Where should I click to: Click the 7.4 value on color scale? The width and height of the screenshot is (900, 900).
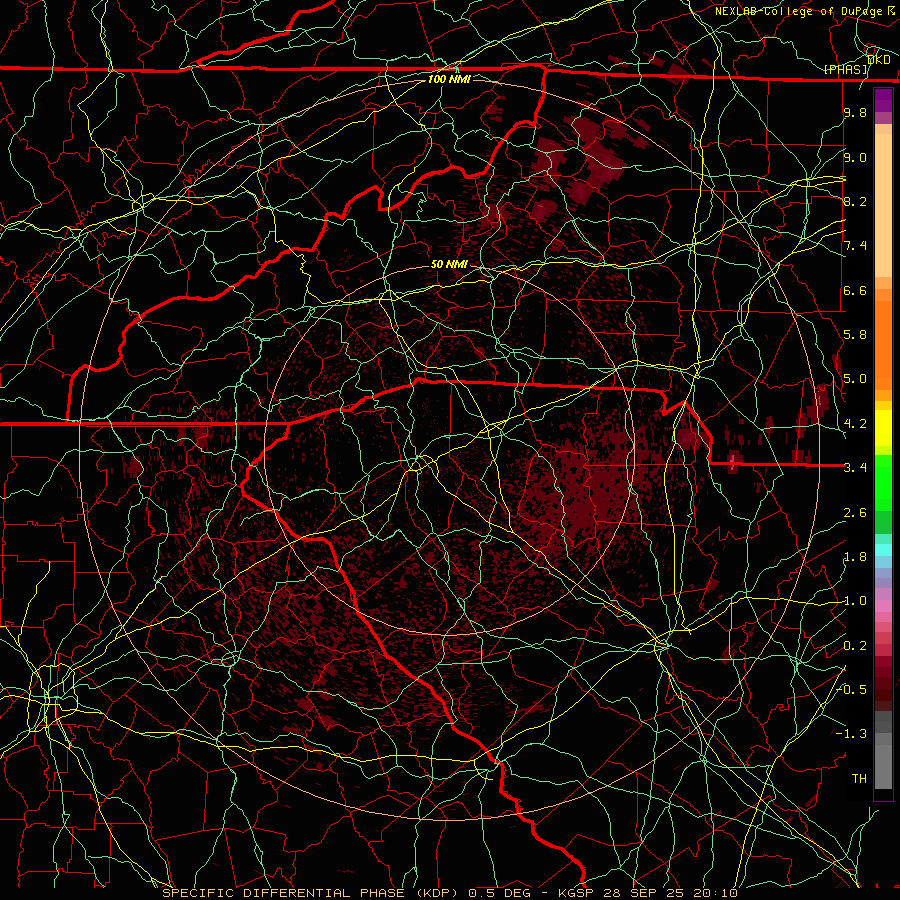[x=855, y=246]
